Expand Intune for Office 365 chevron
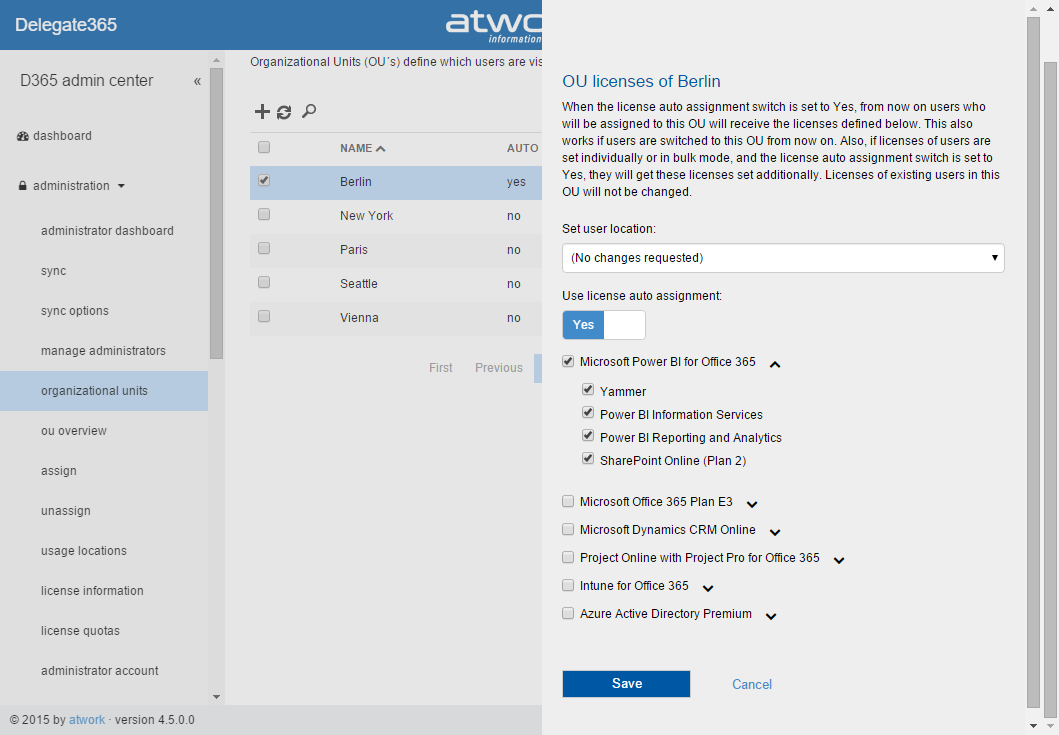This screenshot has width=1059, height=735. [x=708, y=588]
